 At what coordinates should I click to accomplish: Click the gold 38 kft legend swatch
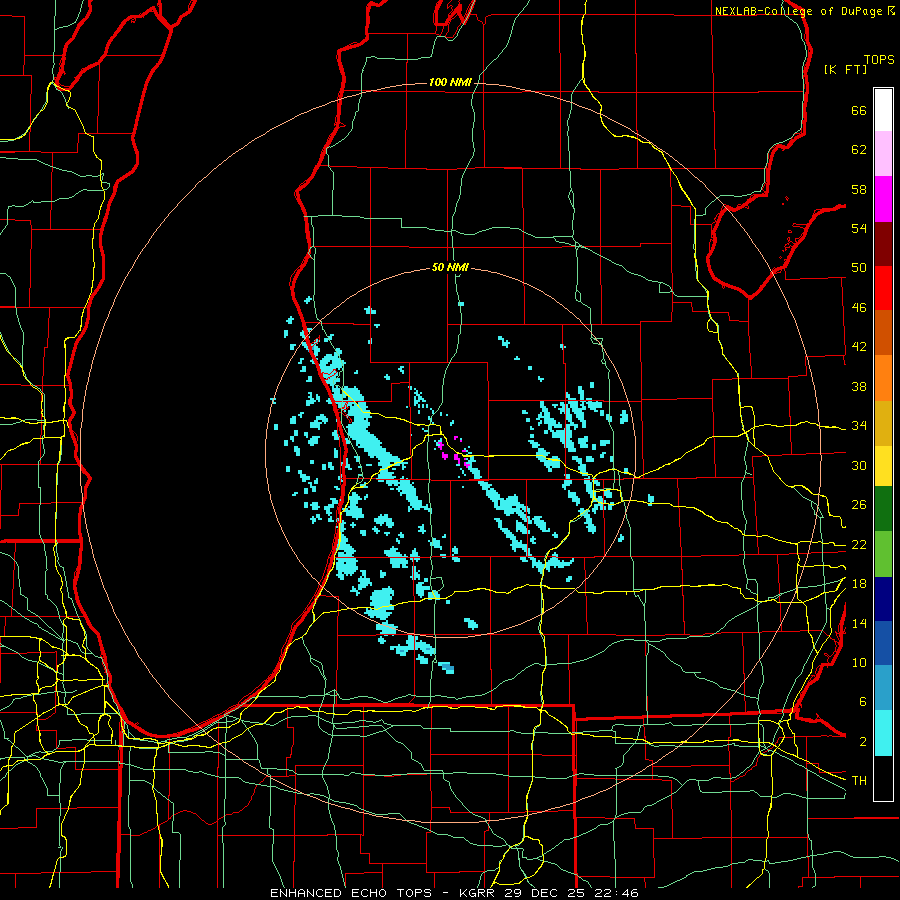click(883, 423)
